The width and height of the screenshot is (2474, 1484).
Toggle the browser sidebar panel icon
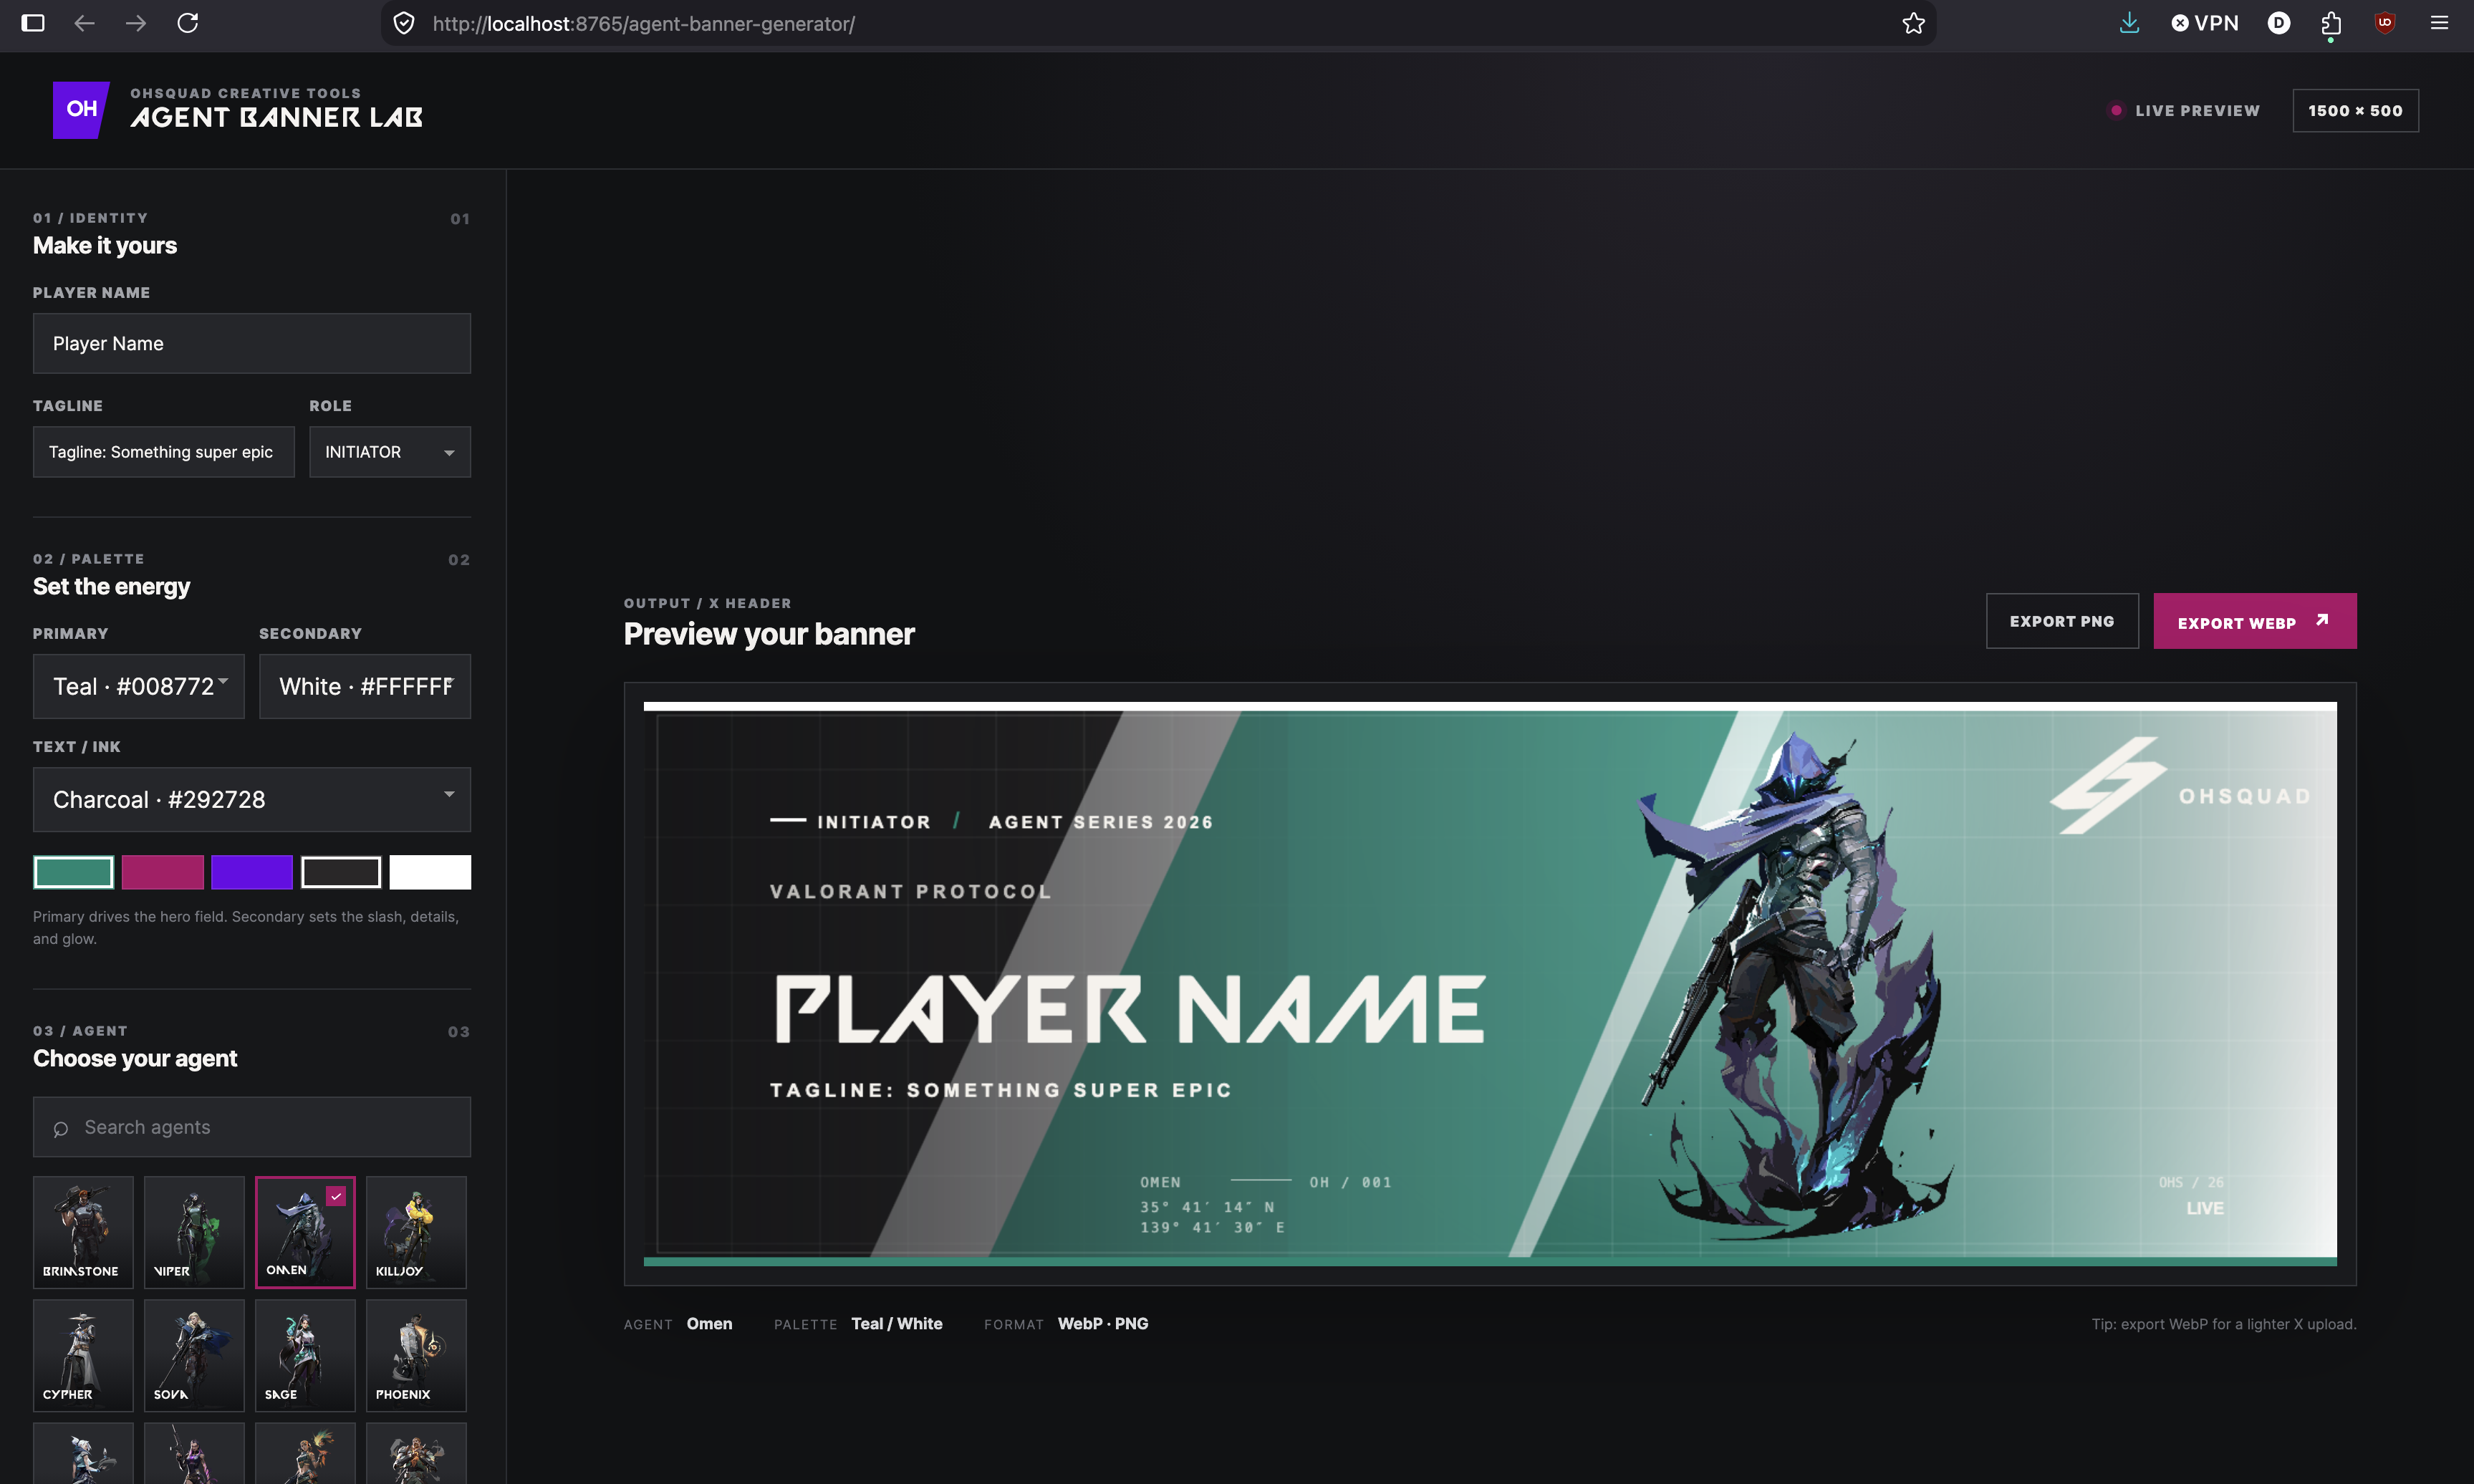33,23
